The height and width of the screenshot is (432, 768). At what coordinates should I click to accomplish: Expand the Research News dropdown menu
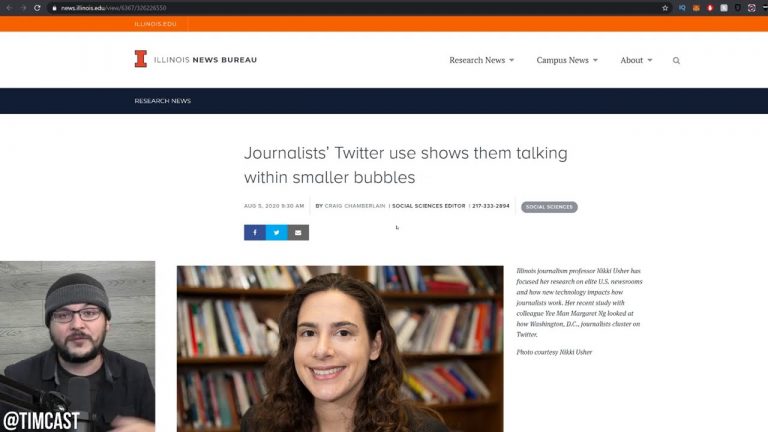coord(481,60)
